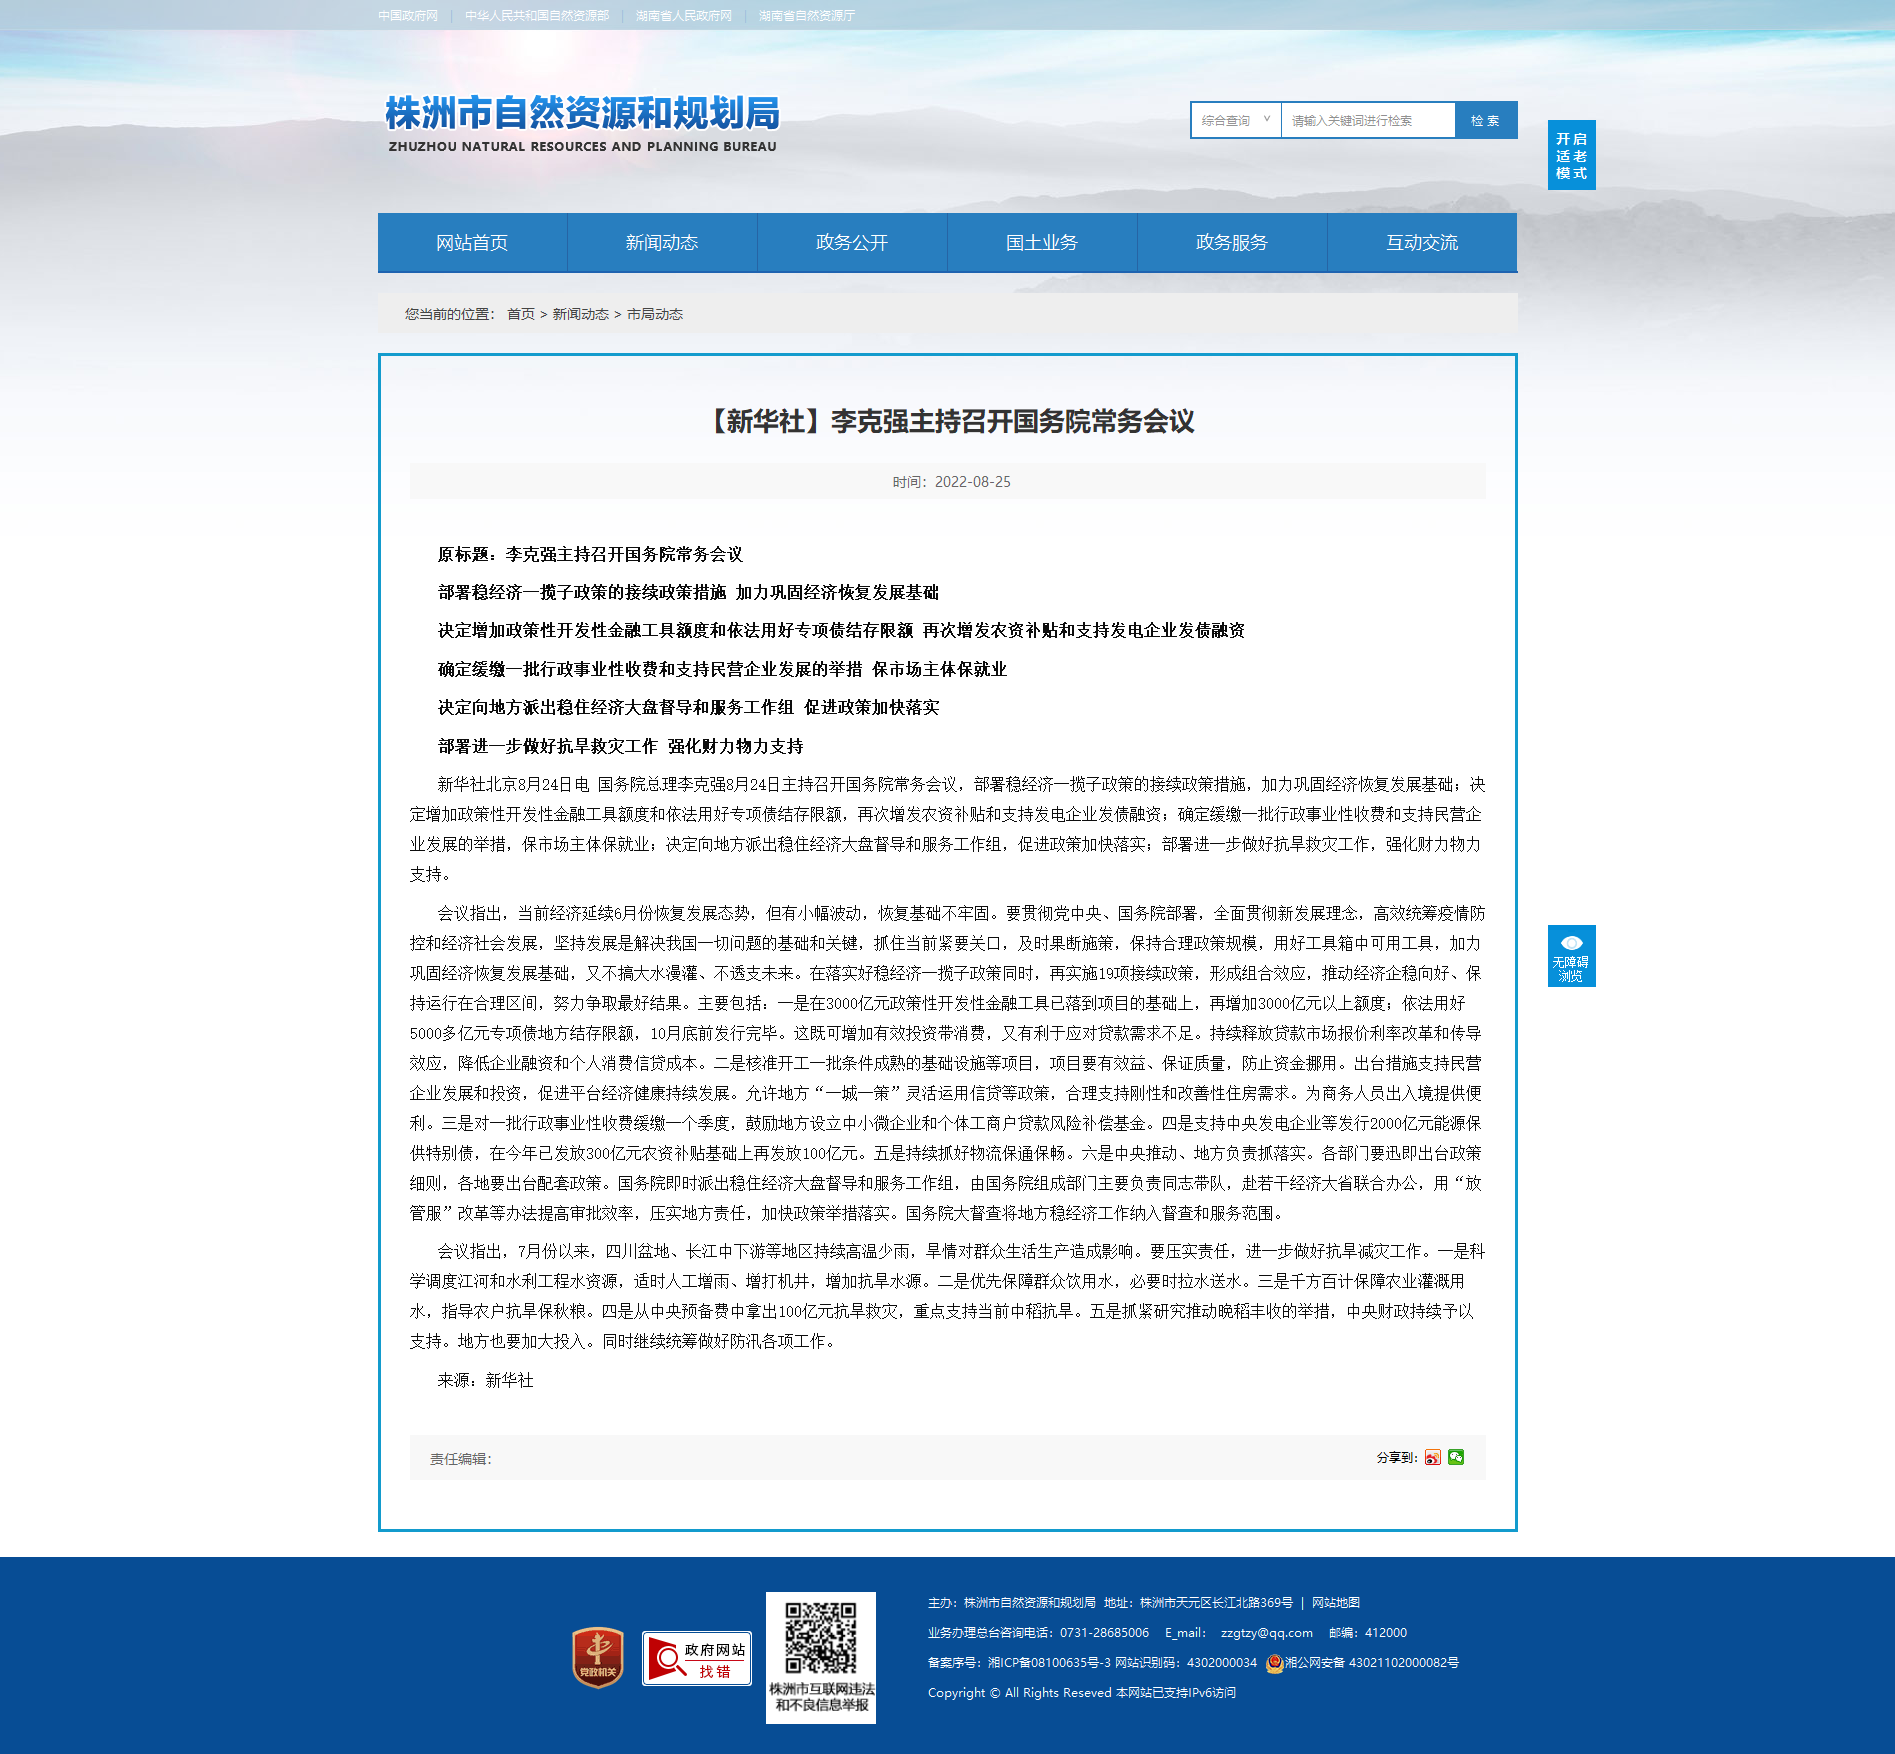The width and height of the screenshot is (1895, 1754).
Task: Open the 湘ICP备08100635号-3 record link
Action: [x=1049, y=1662]
